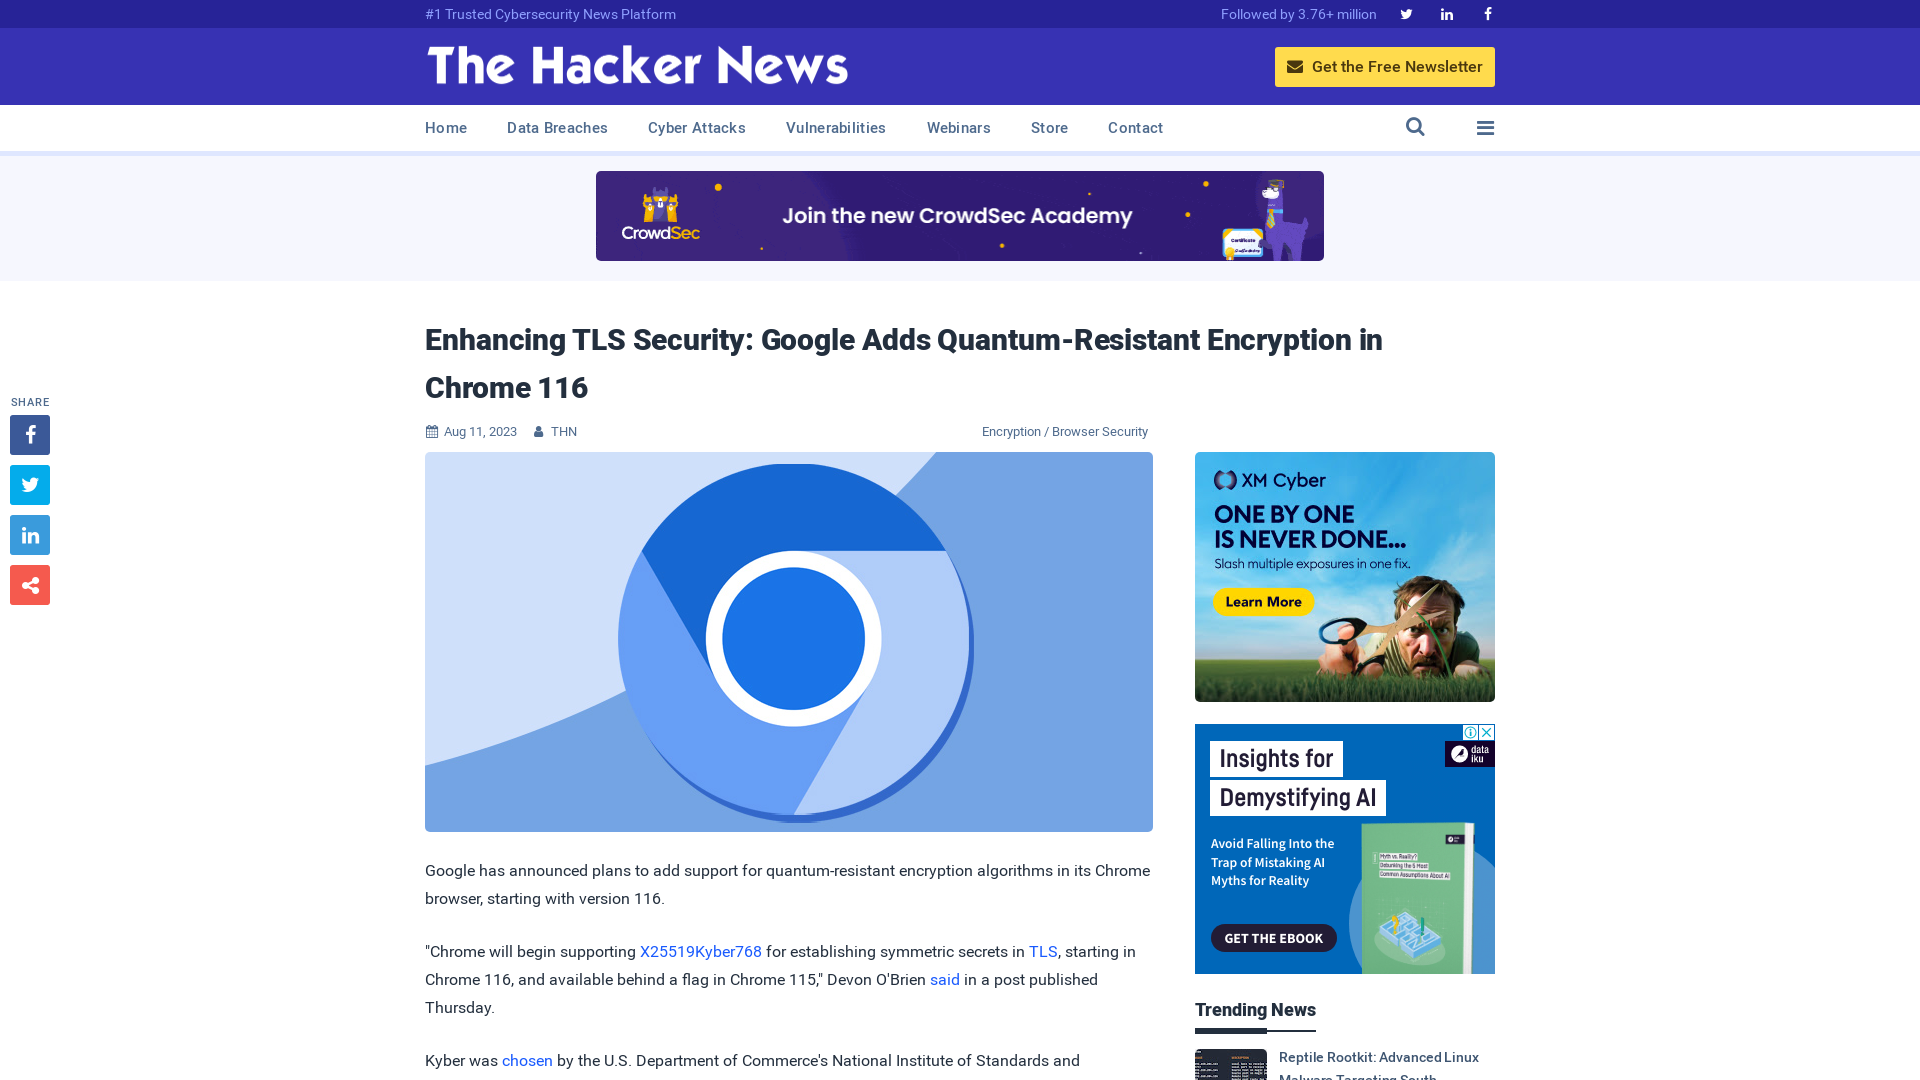1920x1080 pixels.
Task: Expand the navigation hamburger menu
Action: coord(1485,127)
